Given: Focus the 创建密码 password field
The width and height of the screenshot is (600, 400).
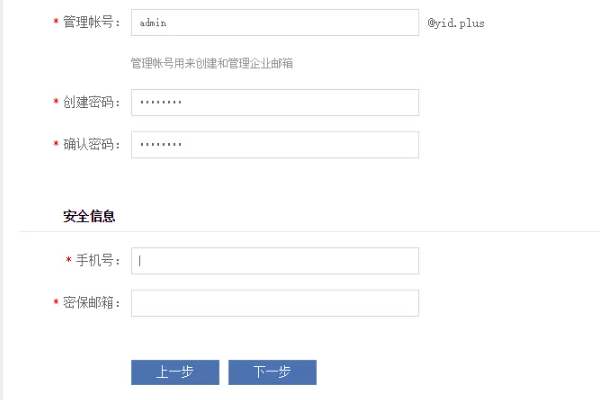Looking at the screenshot, I should click(274, 102).
